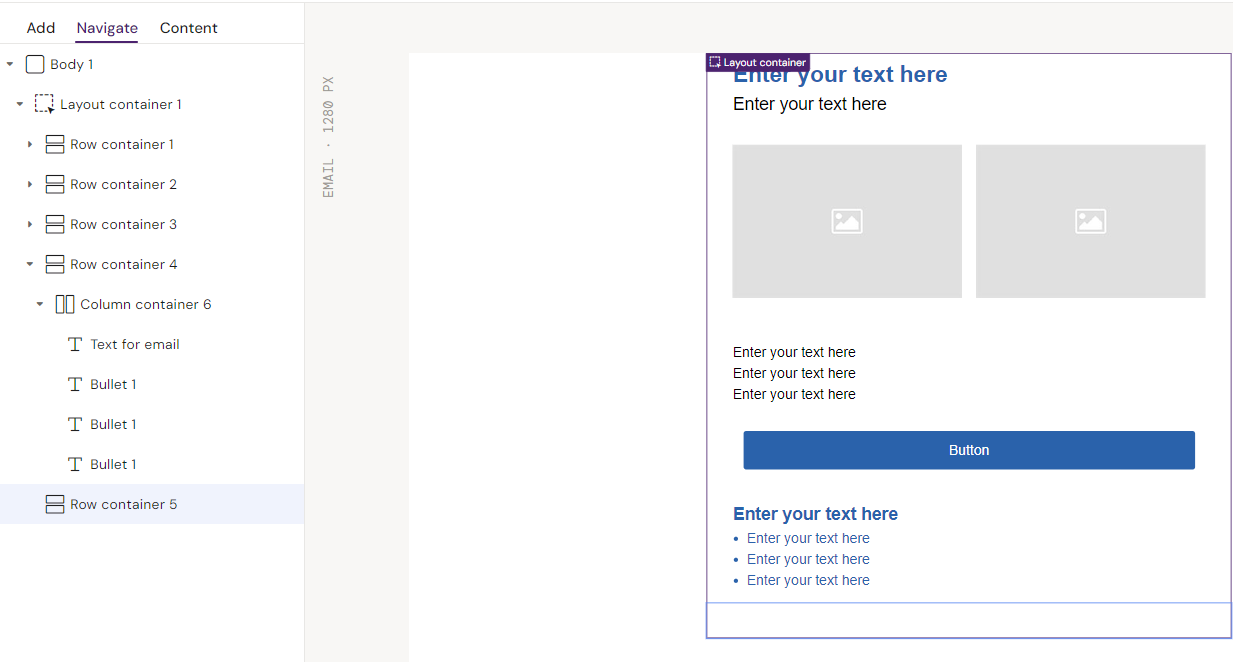This screenshot has width=1233, height=662.
Task: Select the last Bullet 1 tree item
Action: click(113, 464)
